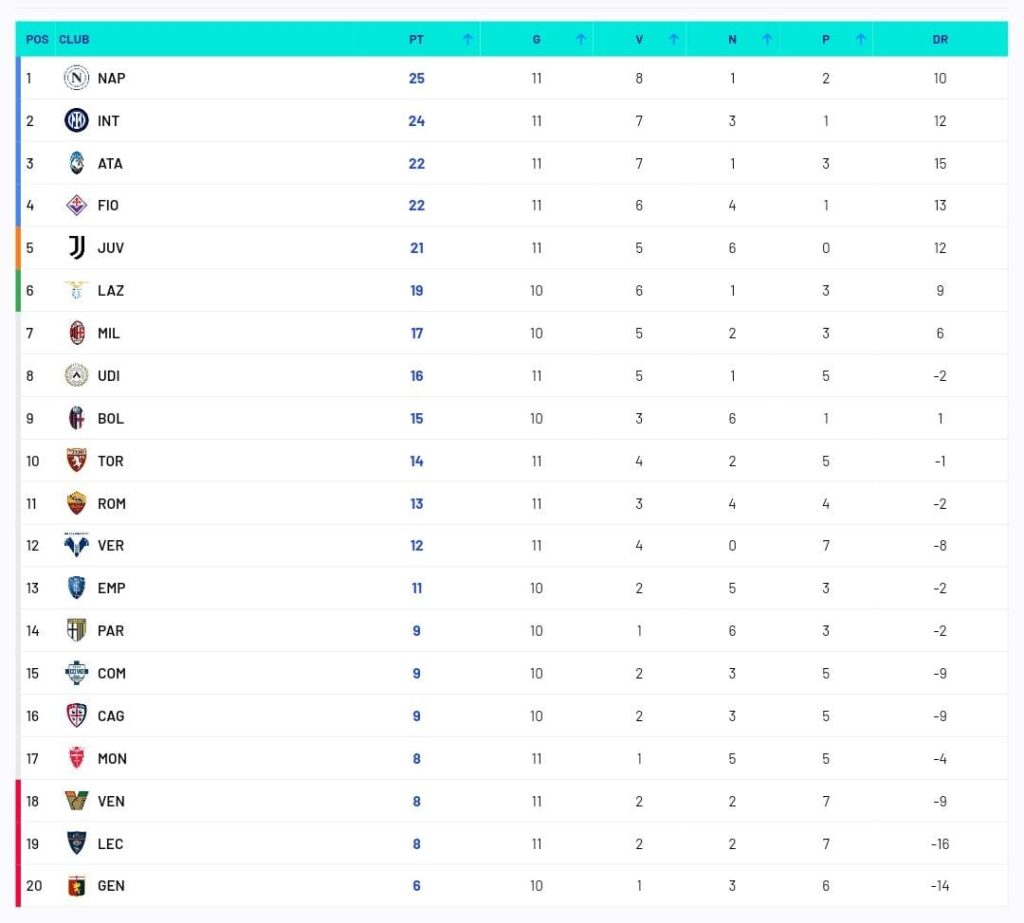
Task: Select the Parma club crest icon
Action: 76,630
